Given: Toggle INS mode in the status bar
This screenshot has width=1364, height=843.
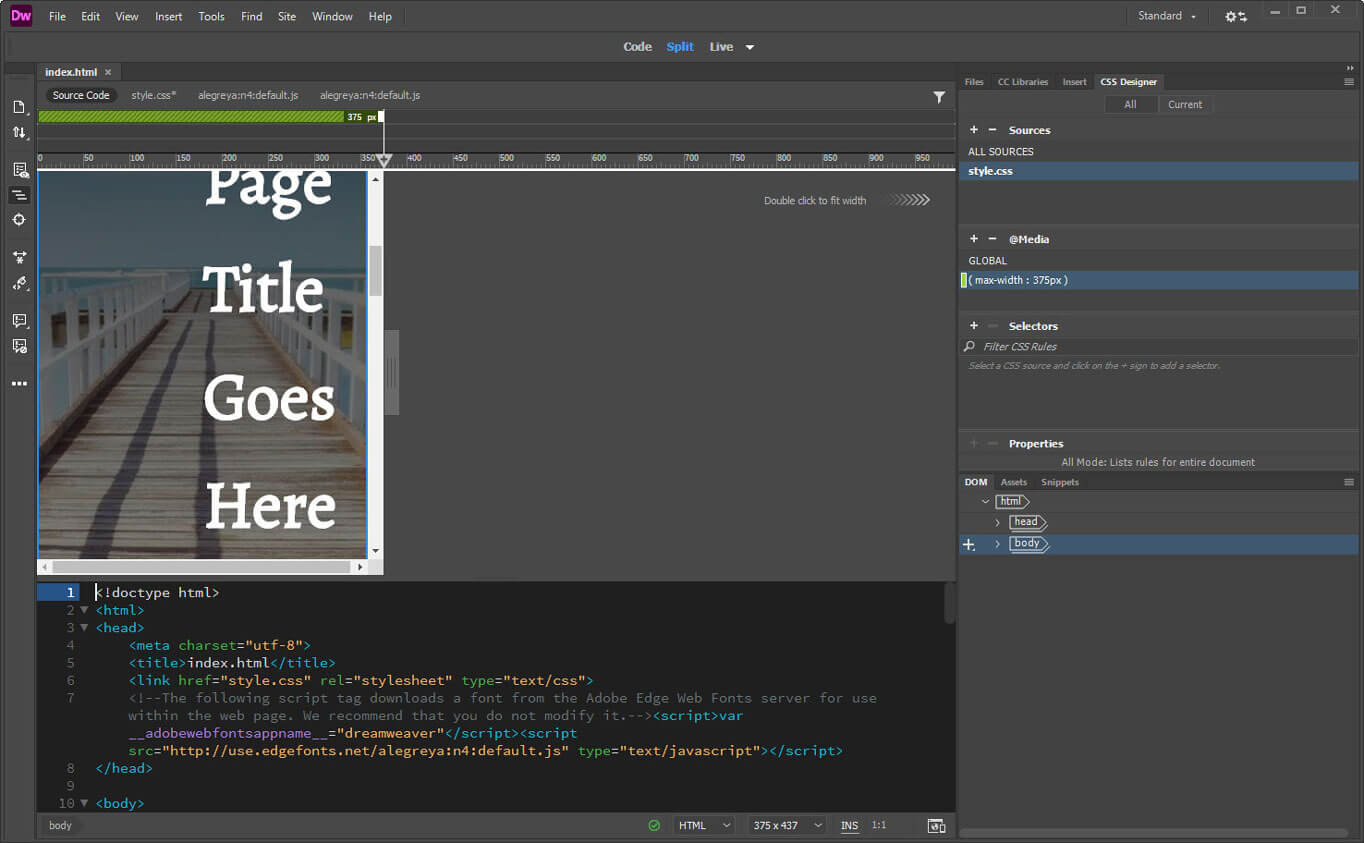Looking at the screenshot, I should tap(849, 825).
